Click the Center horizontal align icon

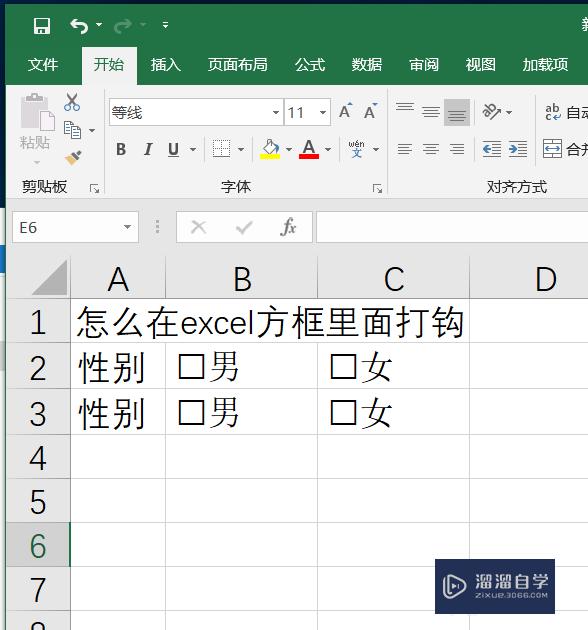pos(431,149)
